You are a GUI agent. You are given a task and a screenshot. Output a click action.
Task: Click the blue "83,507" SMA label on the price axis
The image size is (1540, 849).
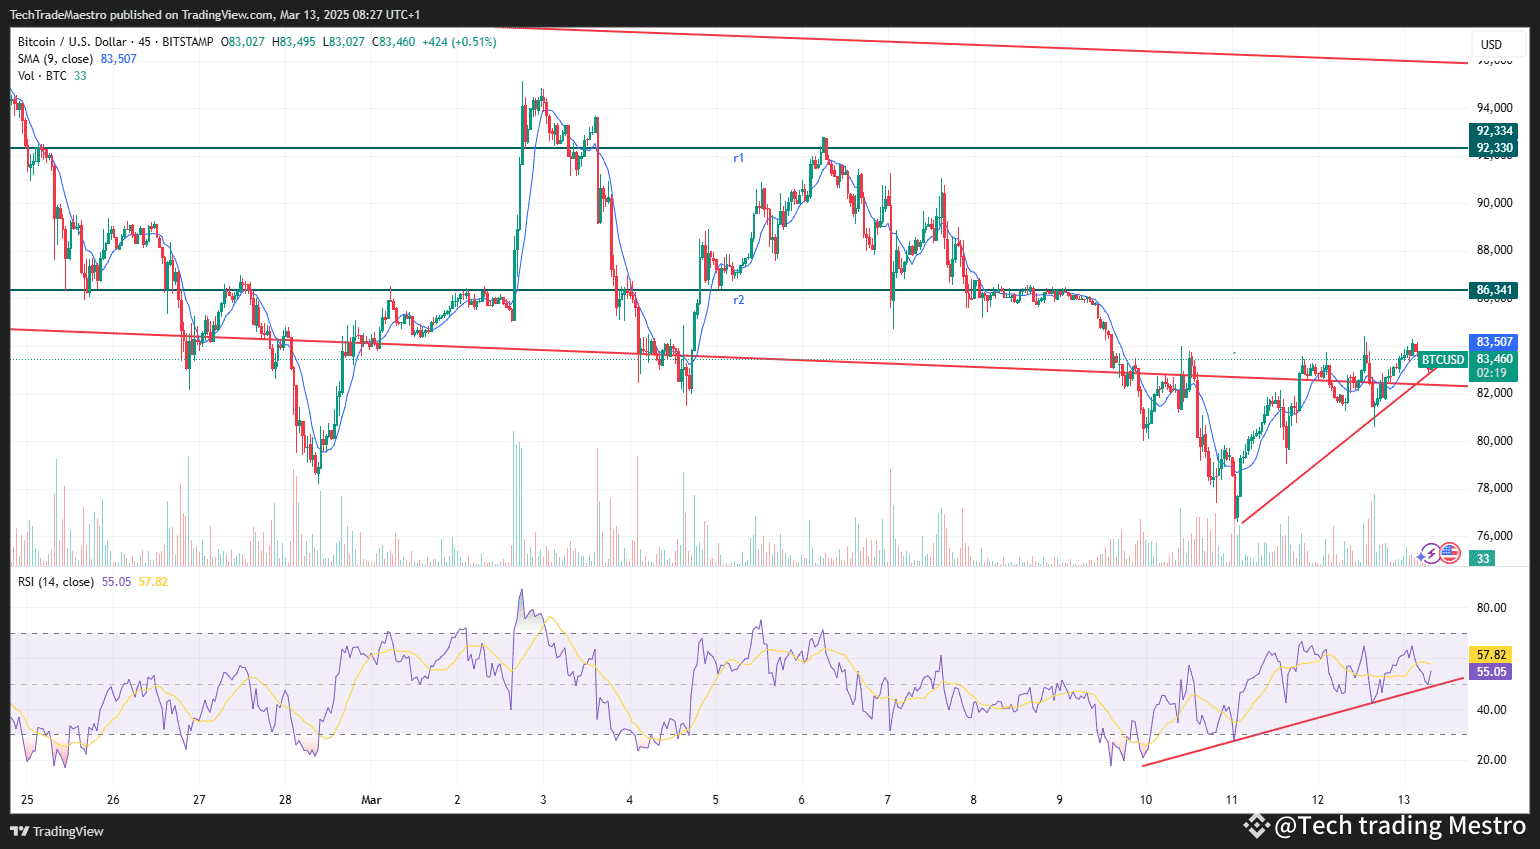(1495, 342)
